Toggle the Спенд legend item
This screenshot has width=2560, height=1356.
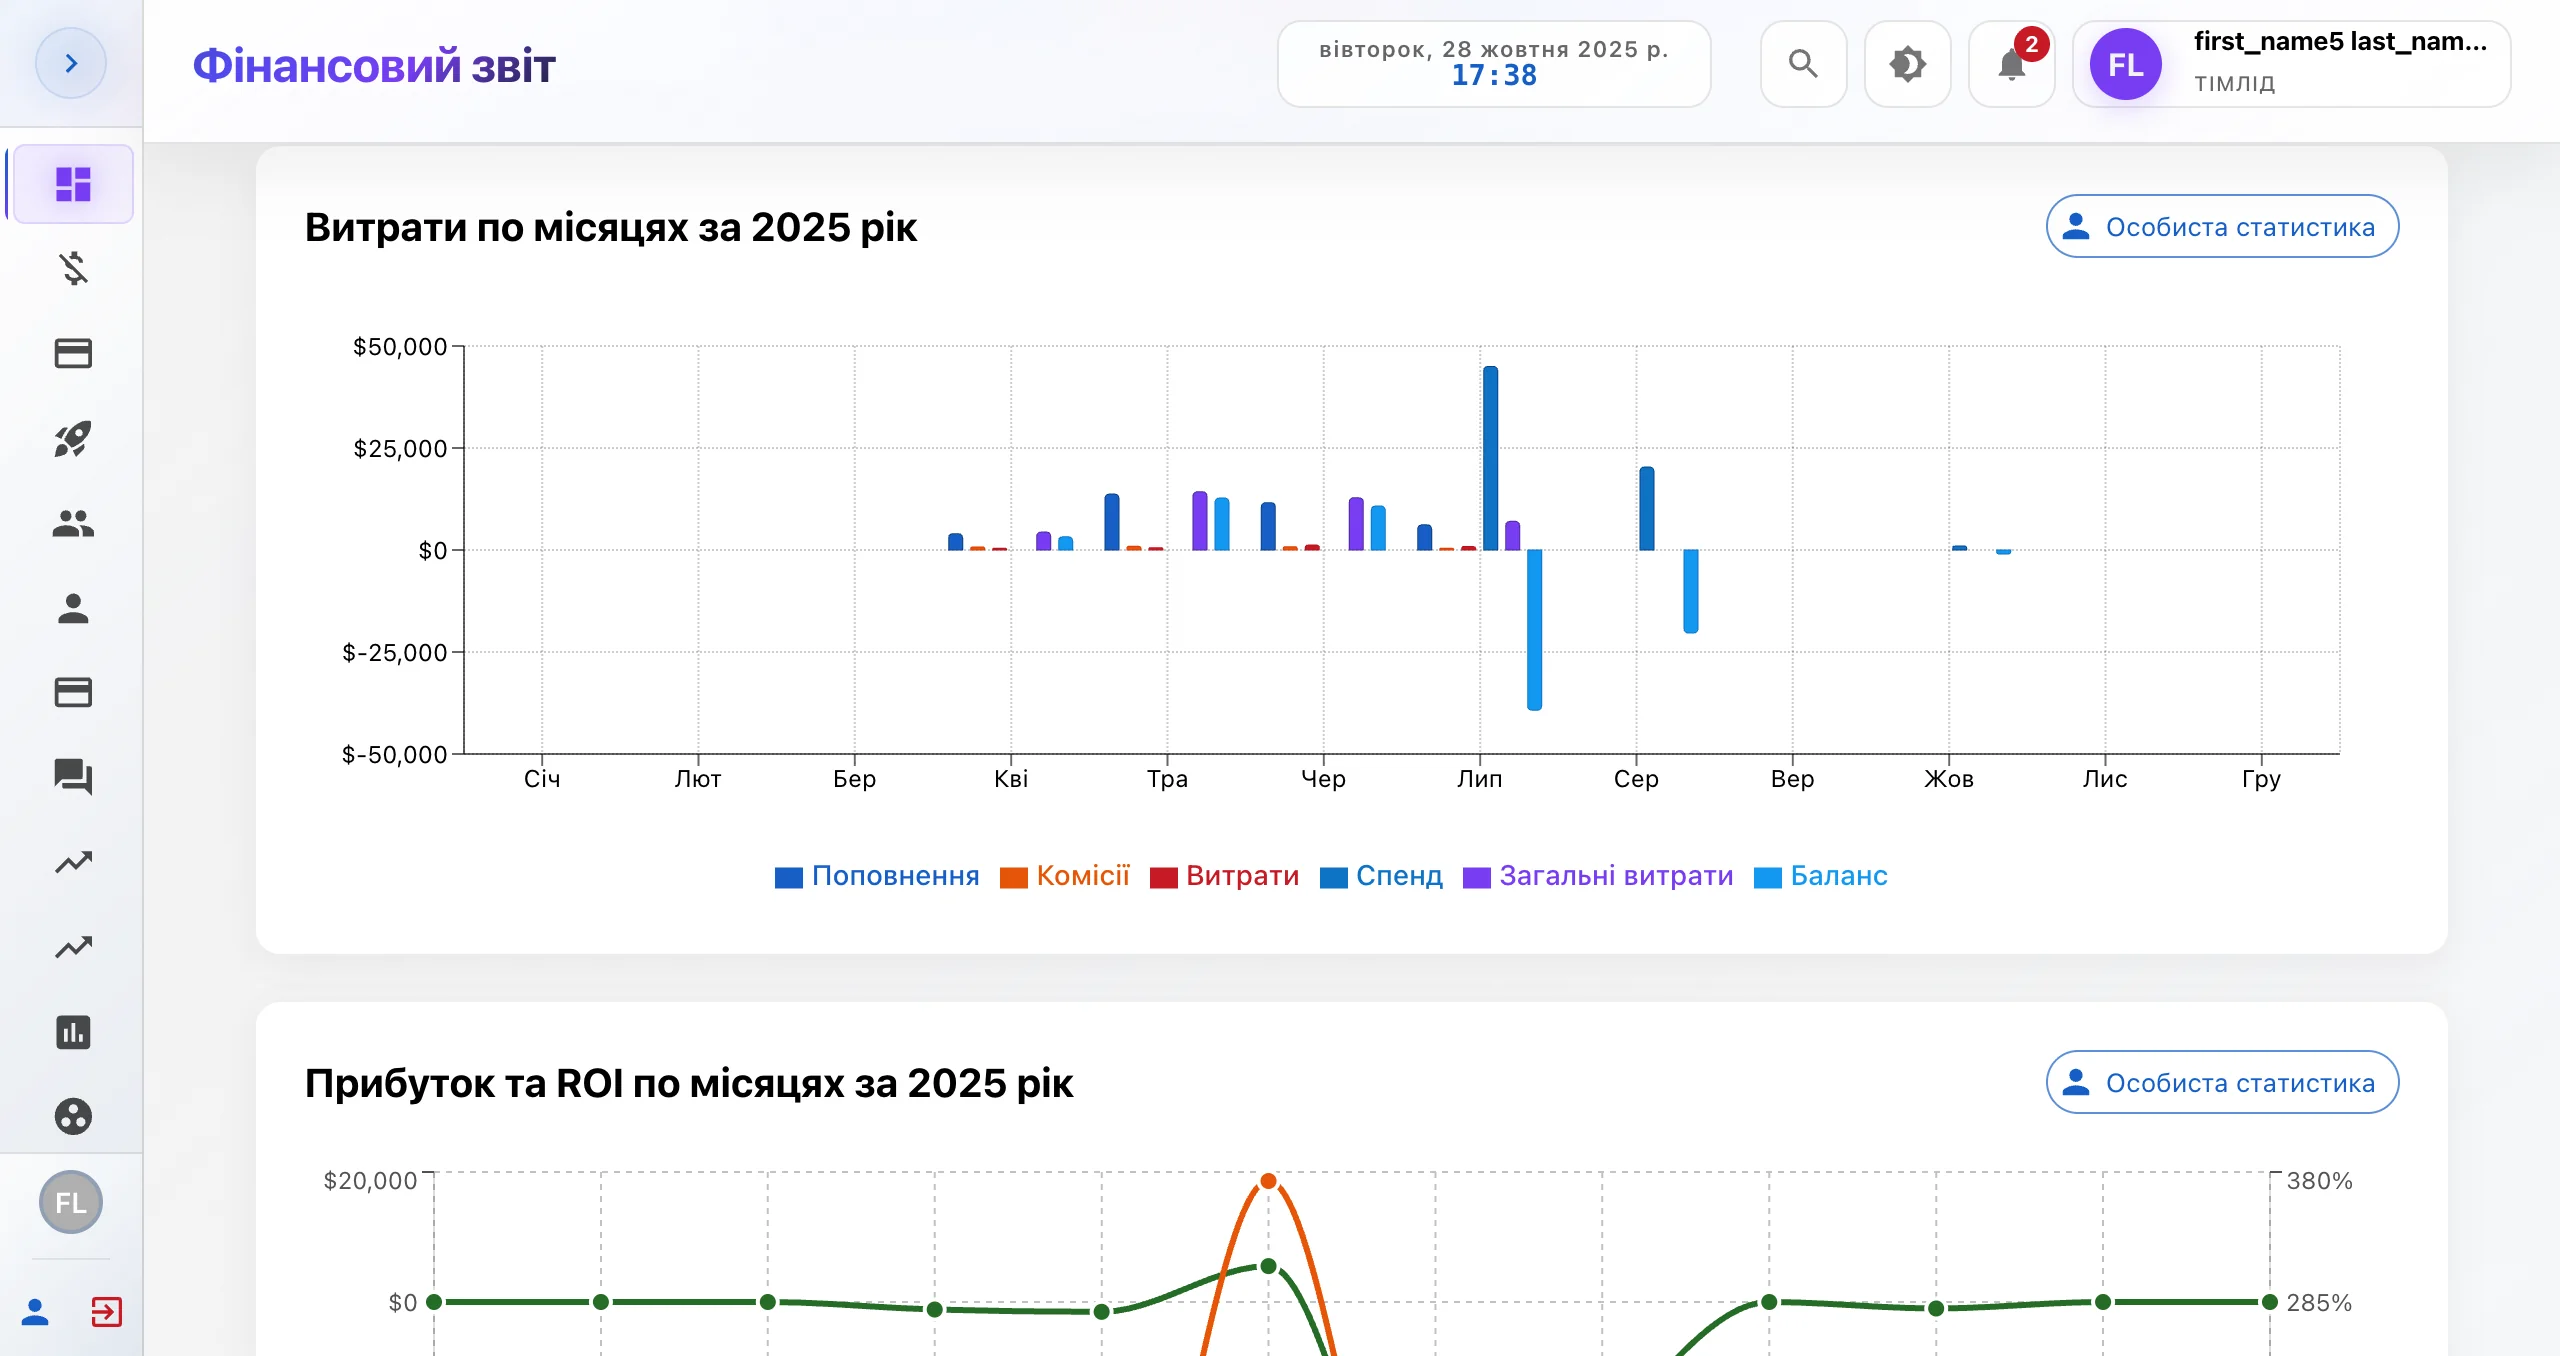[x=1381, y=876]
